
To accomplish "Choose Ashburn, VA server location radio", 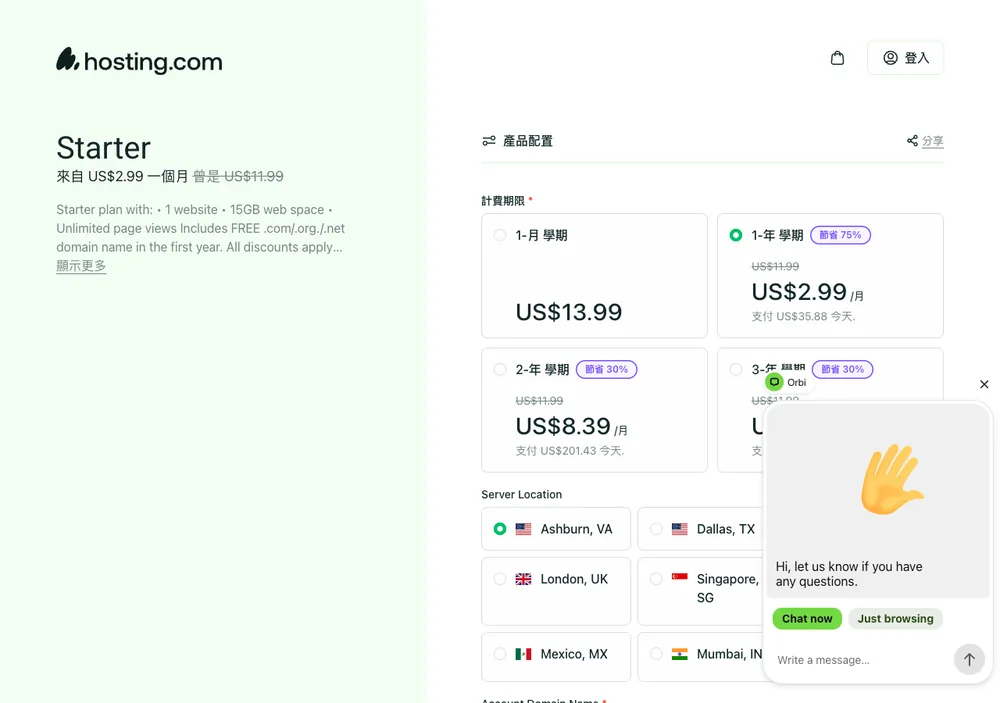I will click(x=500, y=529).
